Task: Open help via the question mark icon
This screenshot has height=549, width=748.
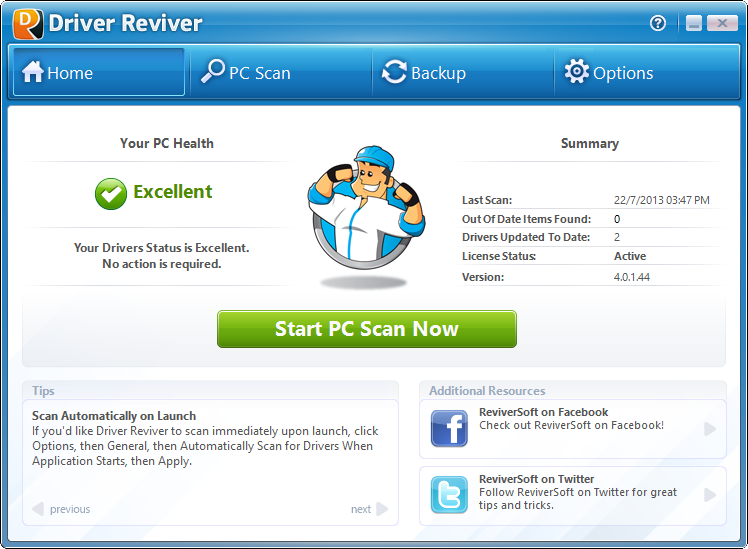Action: click(x=658, y=22)
